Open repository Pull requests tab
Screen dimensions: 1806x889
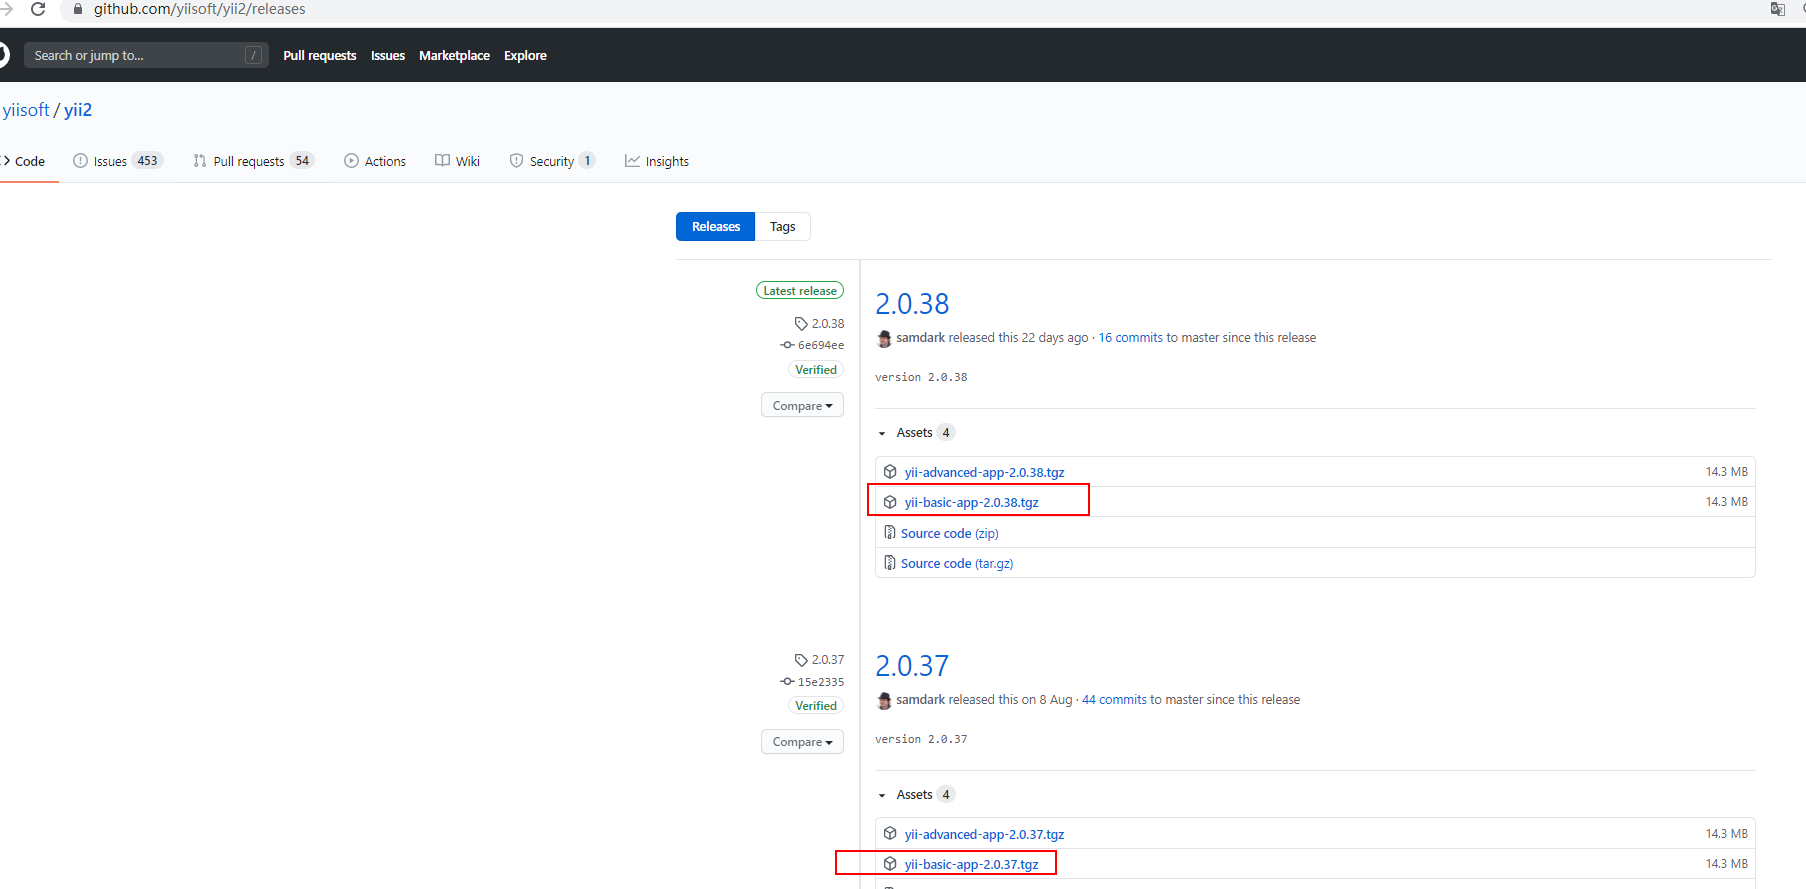253,161
